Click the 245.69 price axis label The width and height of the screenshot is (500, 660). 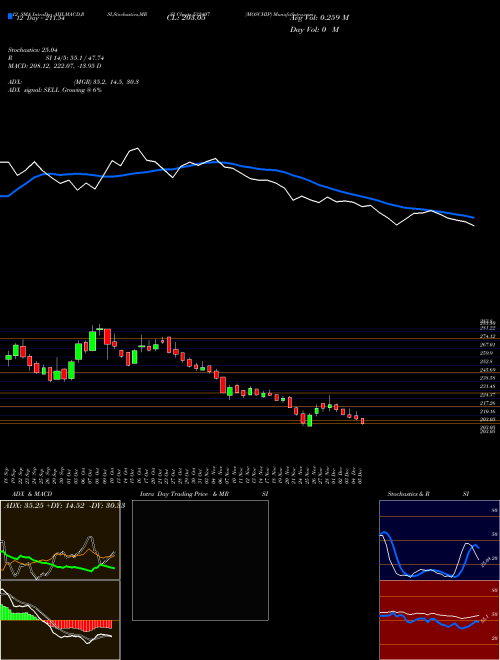coord(489,370)
